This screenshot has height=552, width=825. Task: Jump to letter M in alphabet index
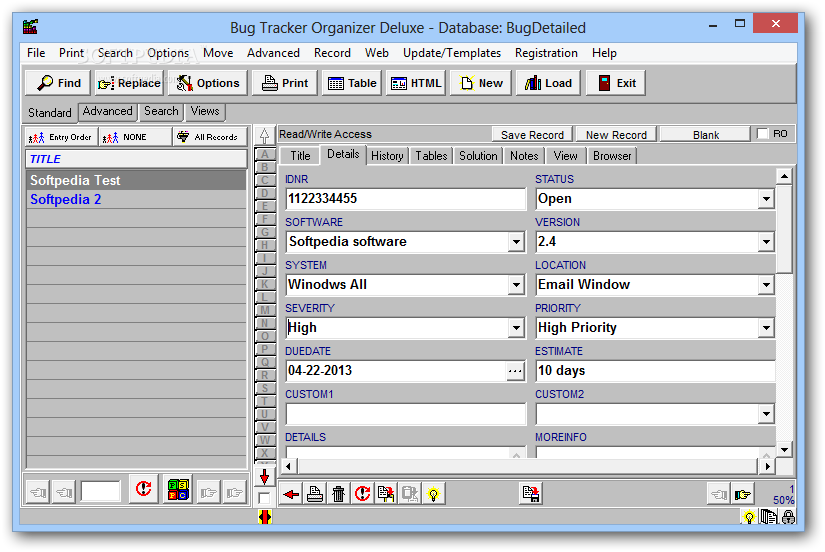(x=265, y=310)
